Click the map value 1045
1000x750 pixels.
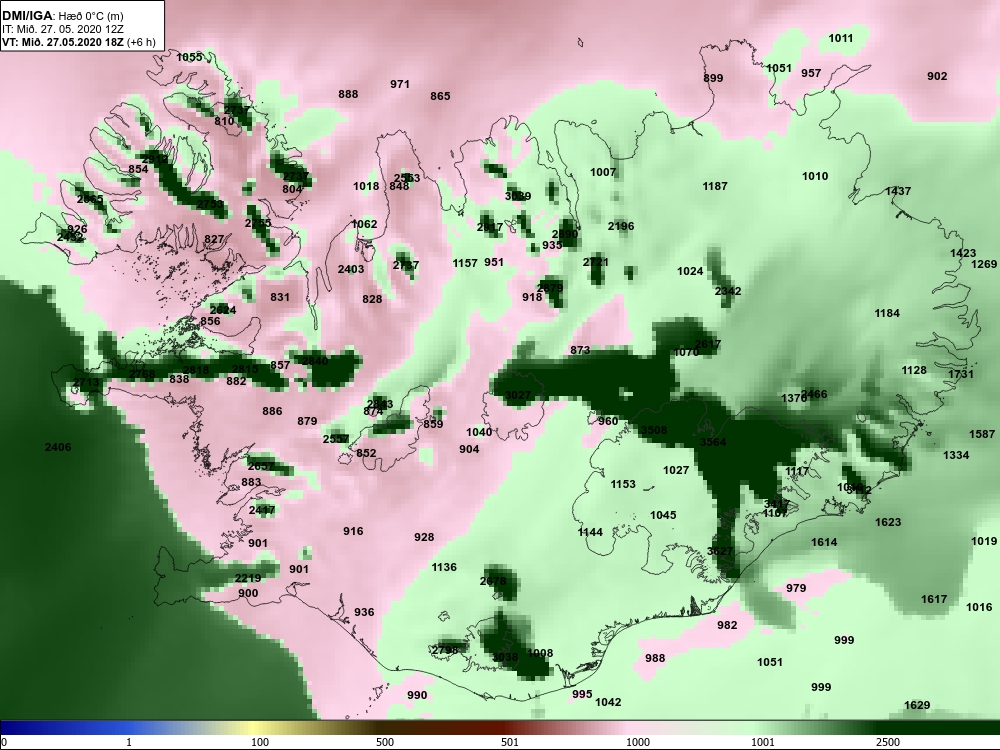663,515
